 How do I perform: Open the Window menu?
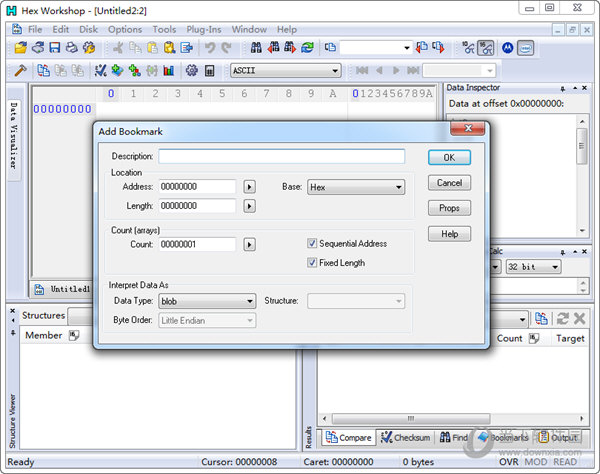pyautogui.click(x=249, y=29)
